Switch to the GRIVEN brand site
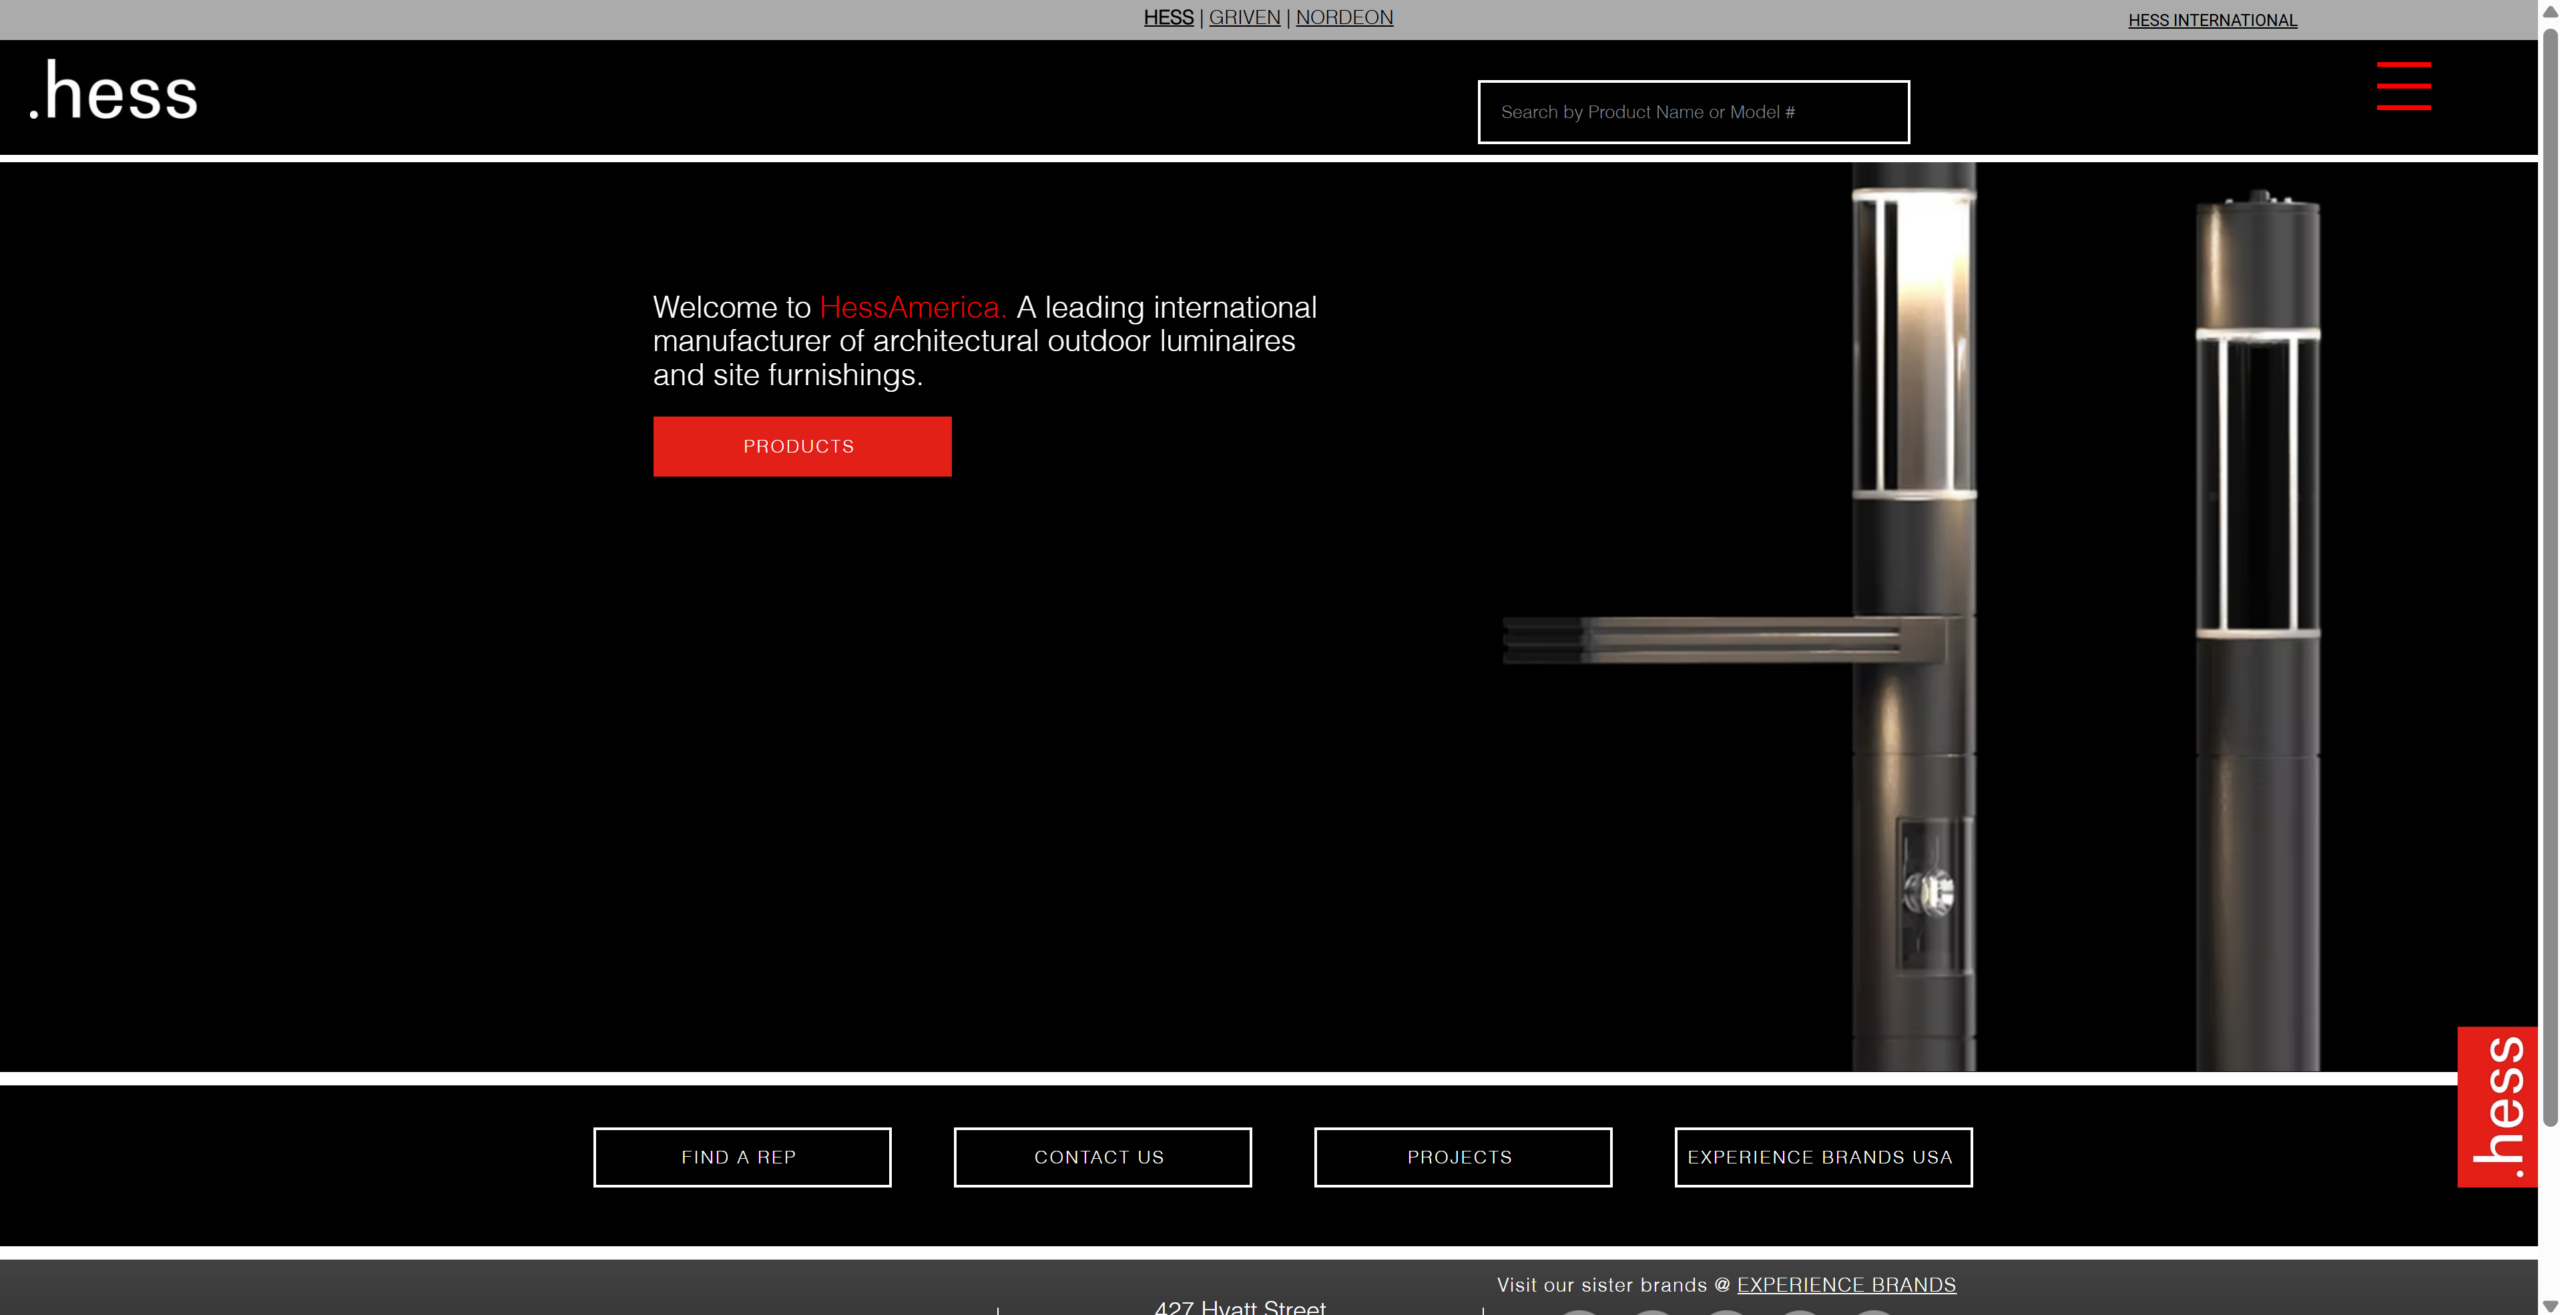 [1244, 18]
